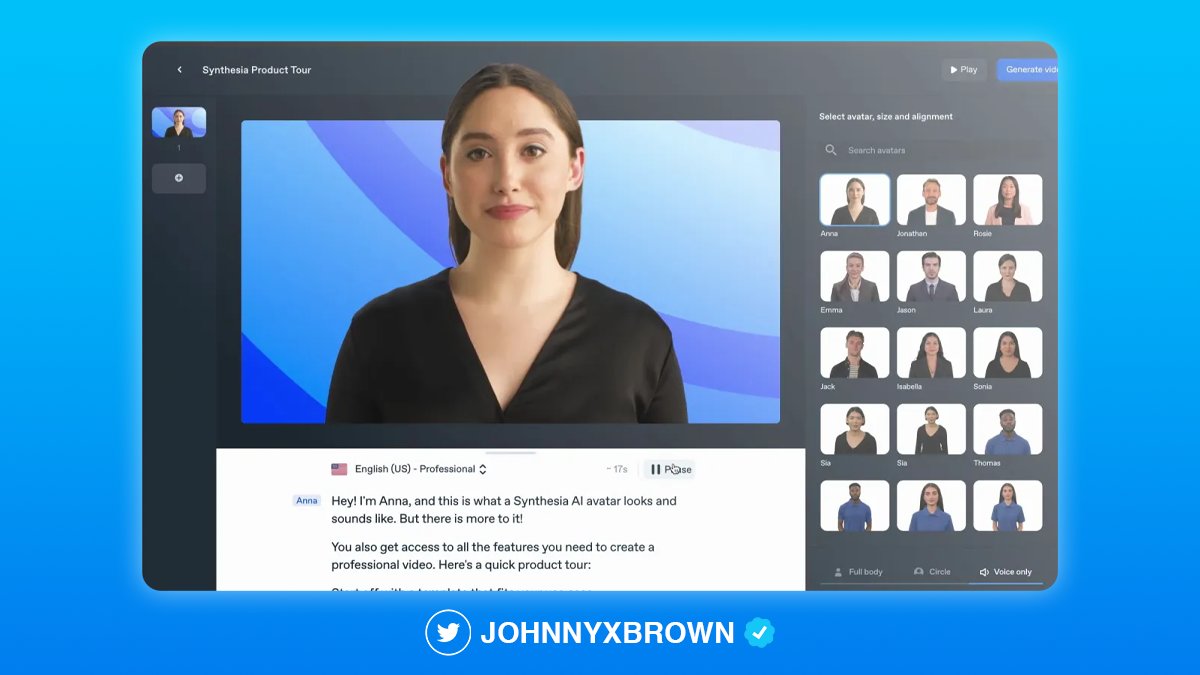1200x675 pixels.
Task: Click the script line starting "Hey! I'm Anna"
Action: click(504, 510)
